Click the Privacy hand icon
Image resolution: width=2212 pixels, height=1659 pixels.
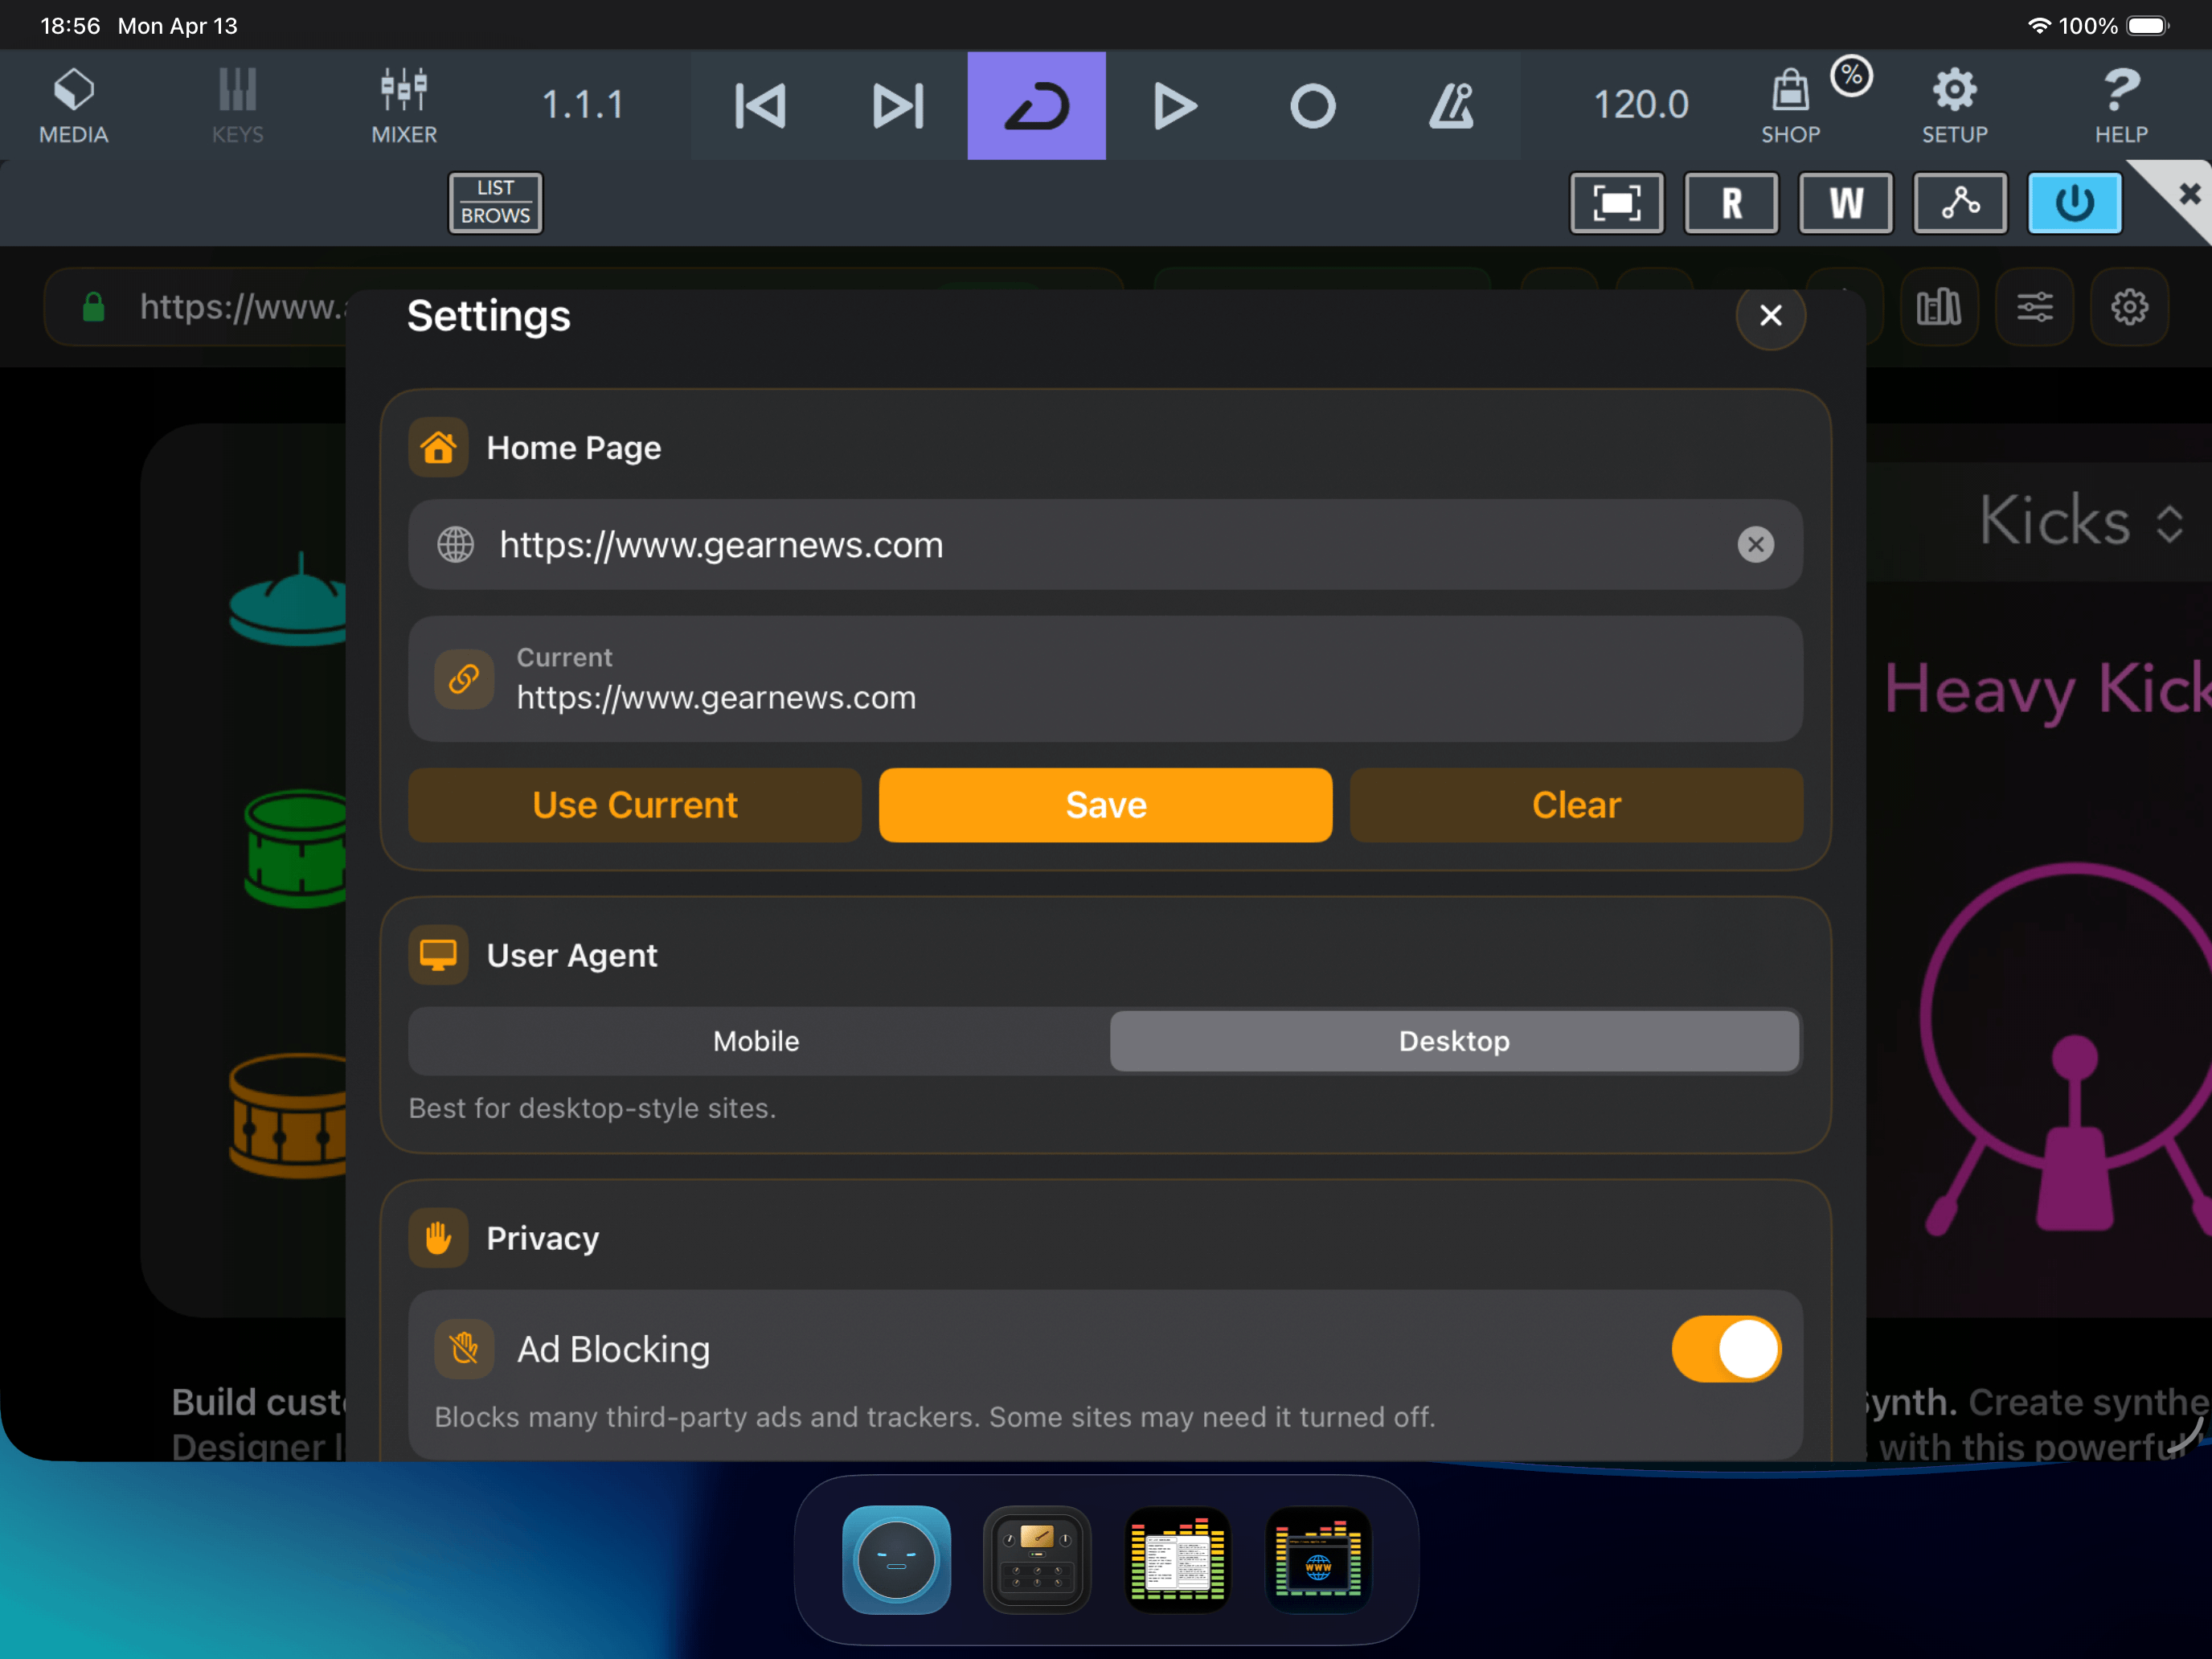(x=438, y=1238)
